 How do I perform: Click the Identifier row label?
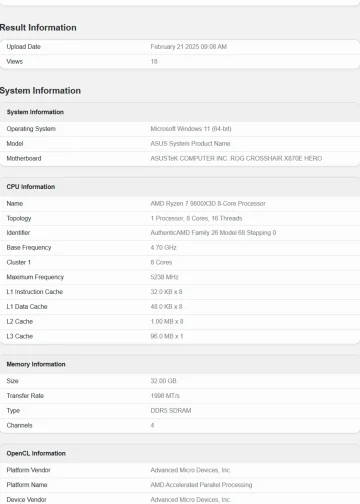18,233
